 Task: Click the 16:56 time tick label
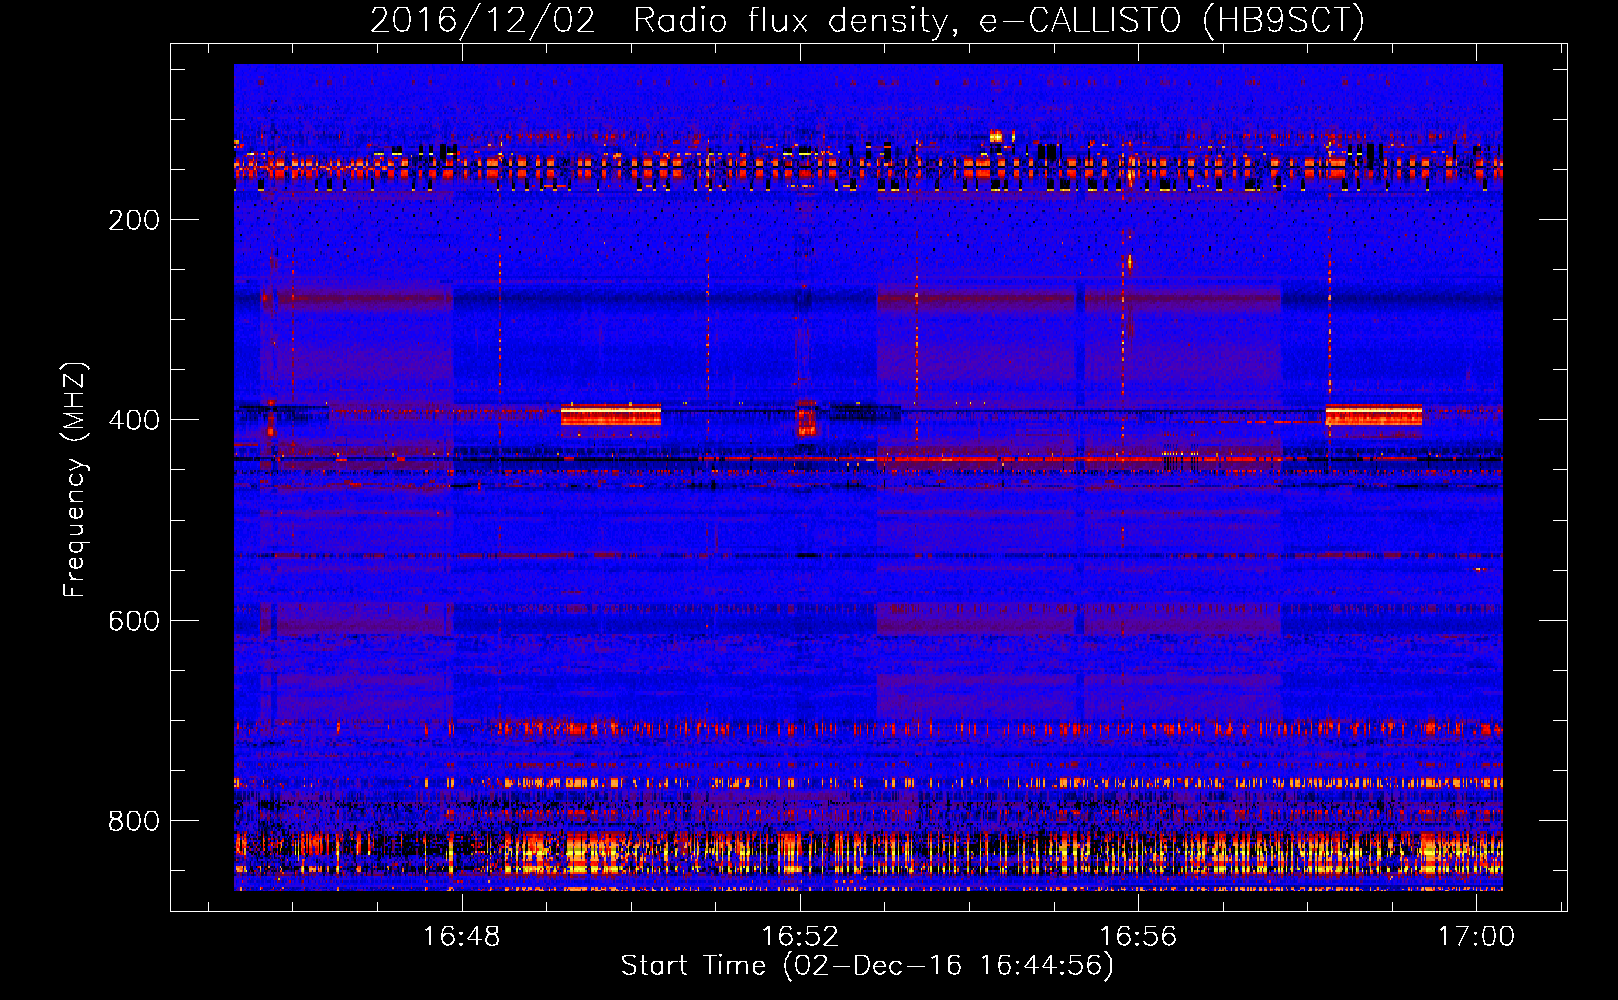click(x=1138, y=936)
